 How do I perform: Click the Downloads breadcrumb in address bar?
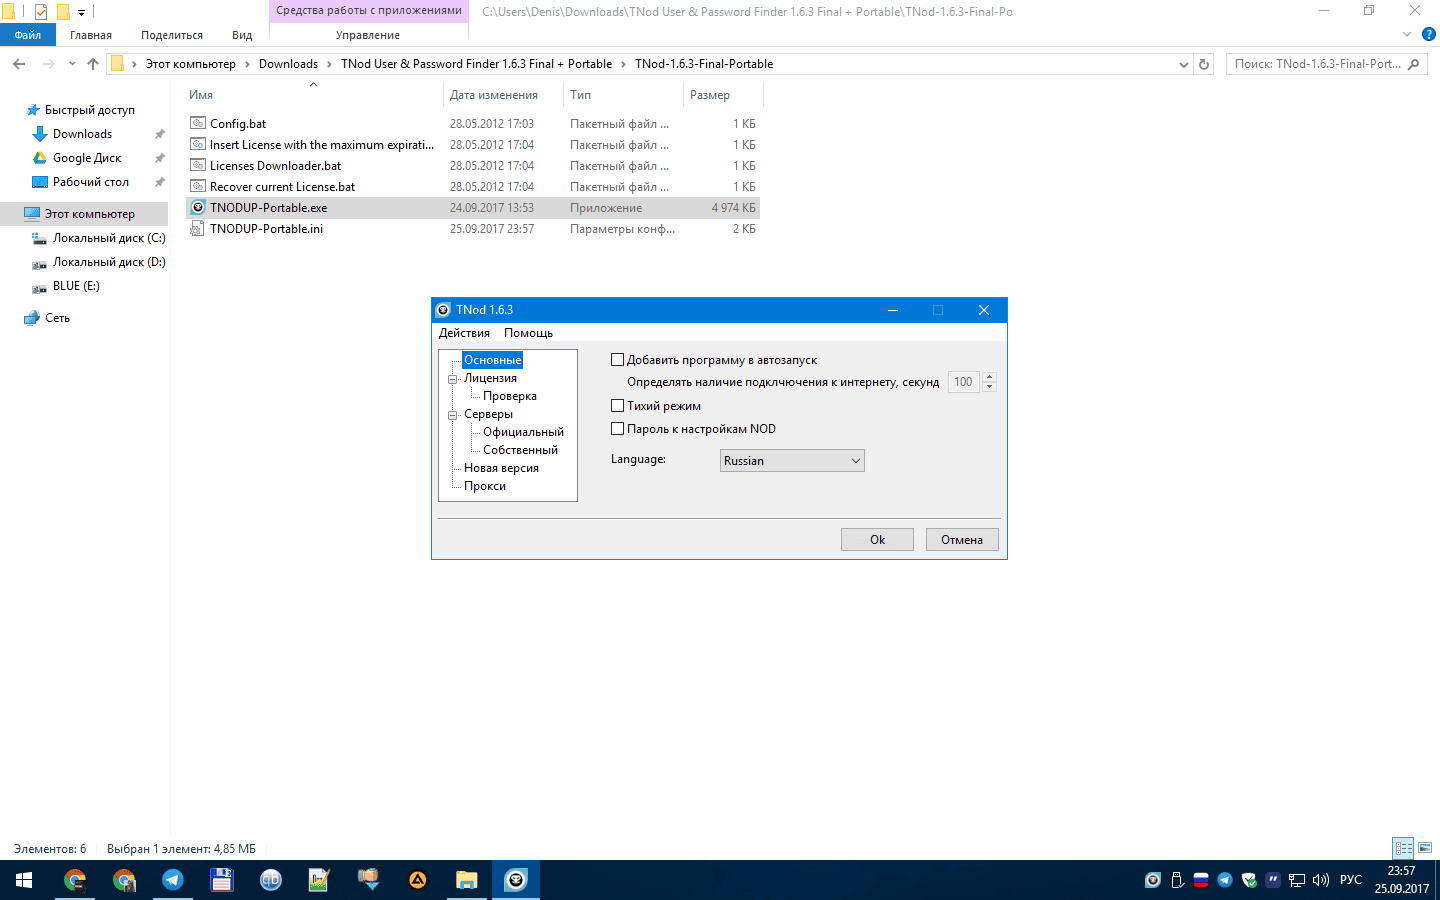[x=288, y=64]
